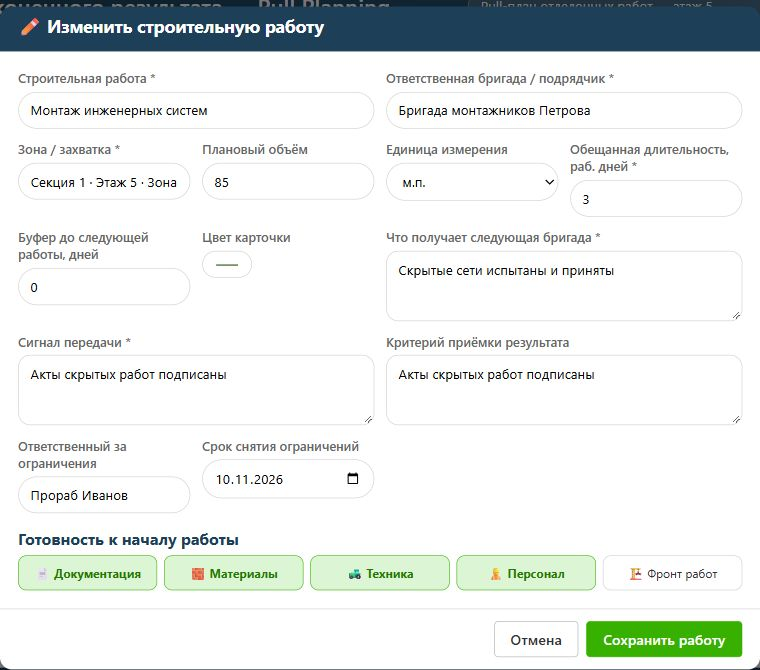This screenshot has width=760, height=670.
Task: Toggle the Персонал readiness chip
Action: pos(526,573)
